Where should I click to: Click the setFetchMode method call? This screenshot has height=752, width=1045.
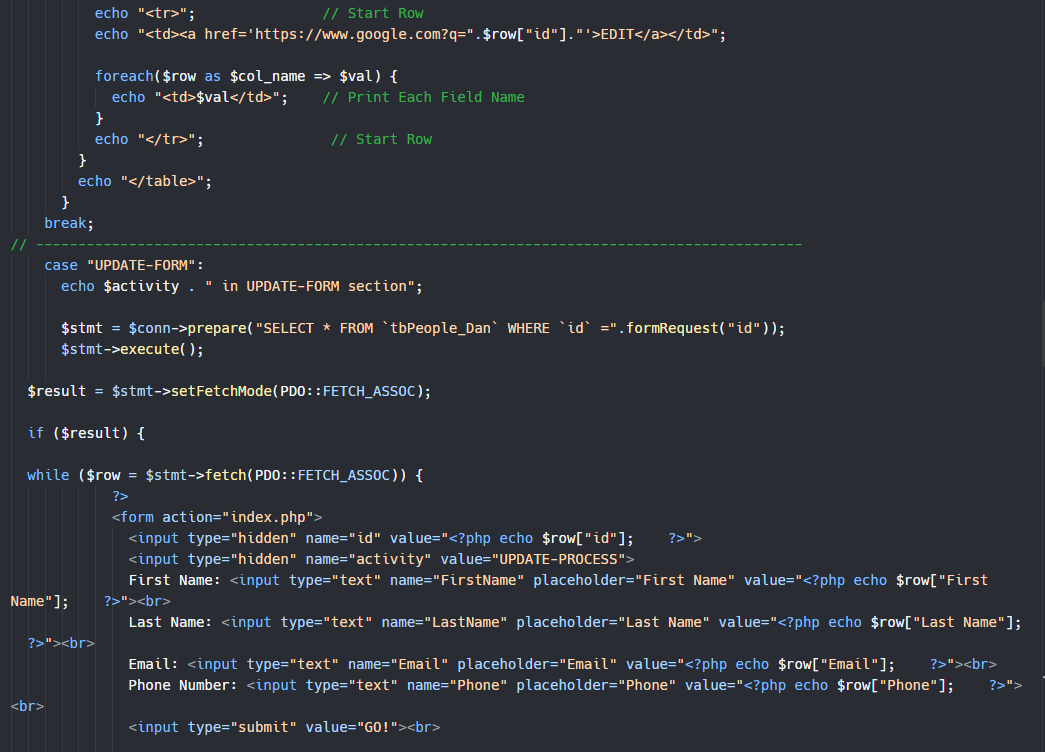coord(221,392)
